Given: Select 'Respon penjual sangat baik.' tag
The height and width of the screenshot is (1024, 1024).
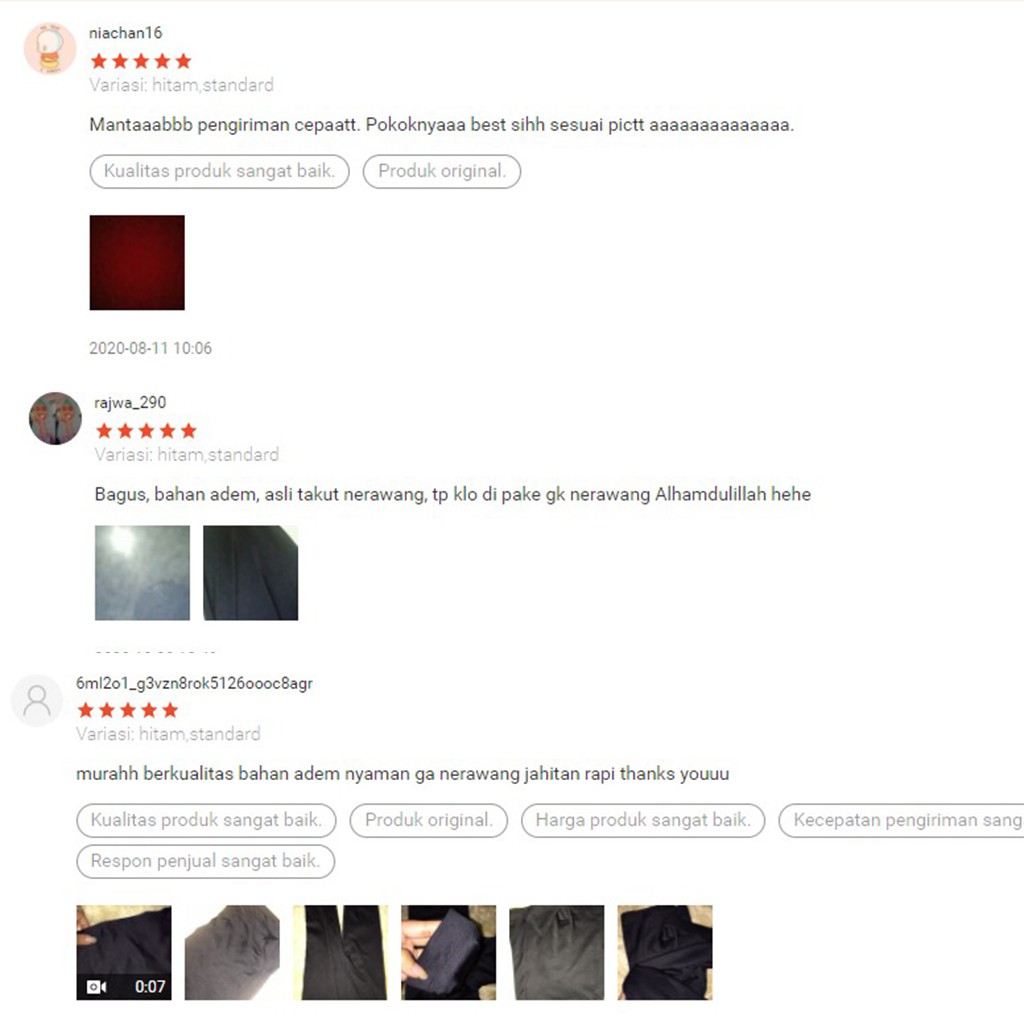Looking at the screenshot, I should pos(206,861).
